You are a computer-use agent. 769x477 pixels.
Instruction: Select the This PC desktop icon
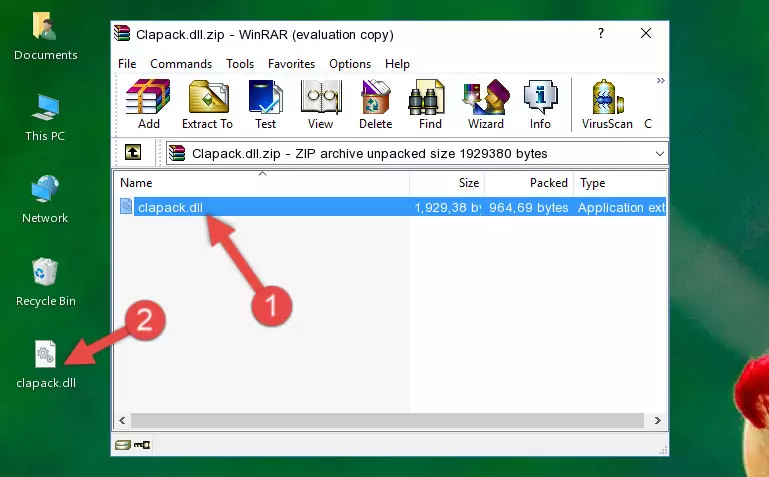point(45,119)
